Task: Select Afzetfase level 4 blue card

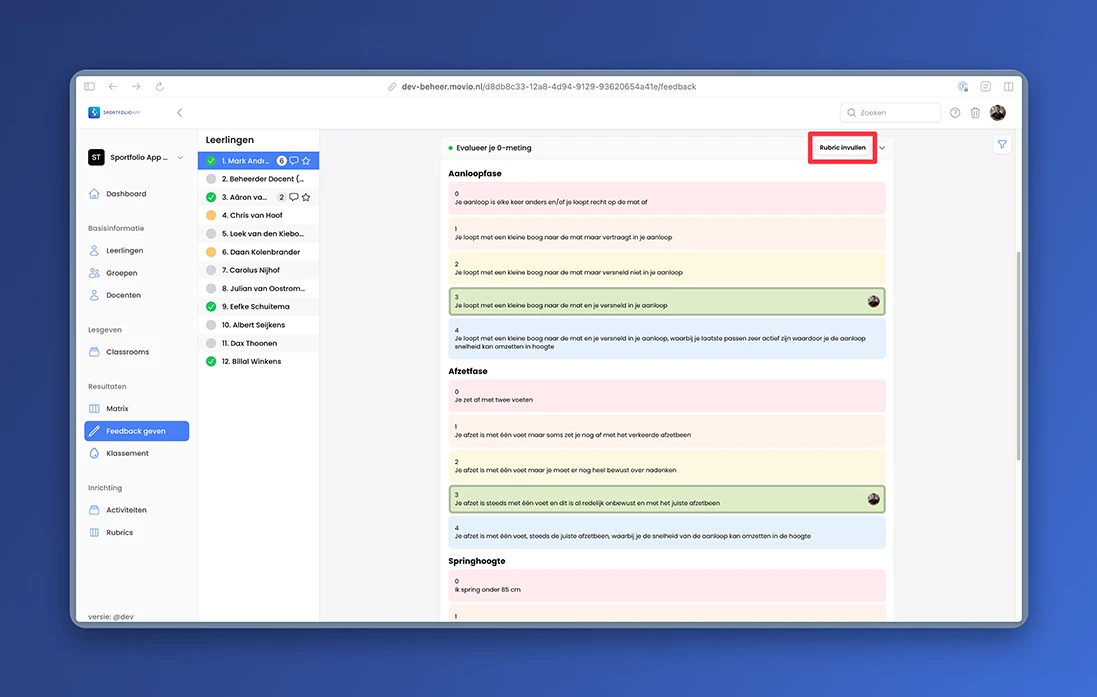Action: pos(667,532)
